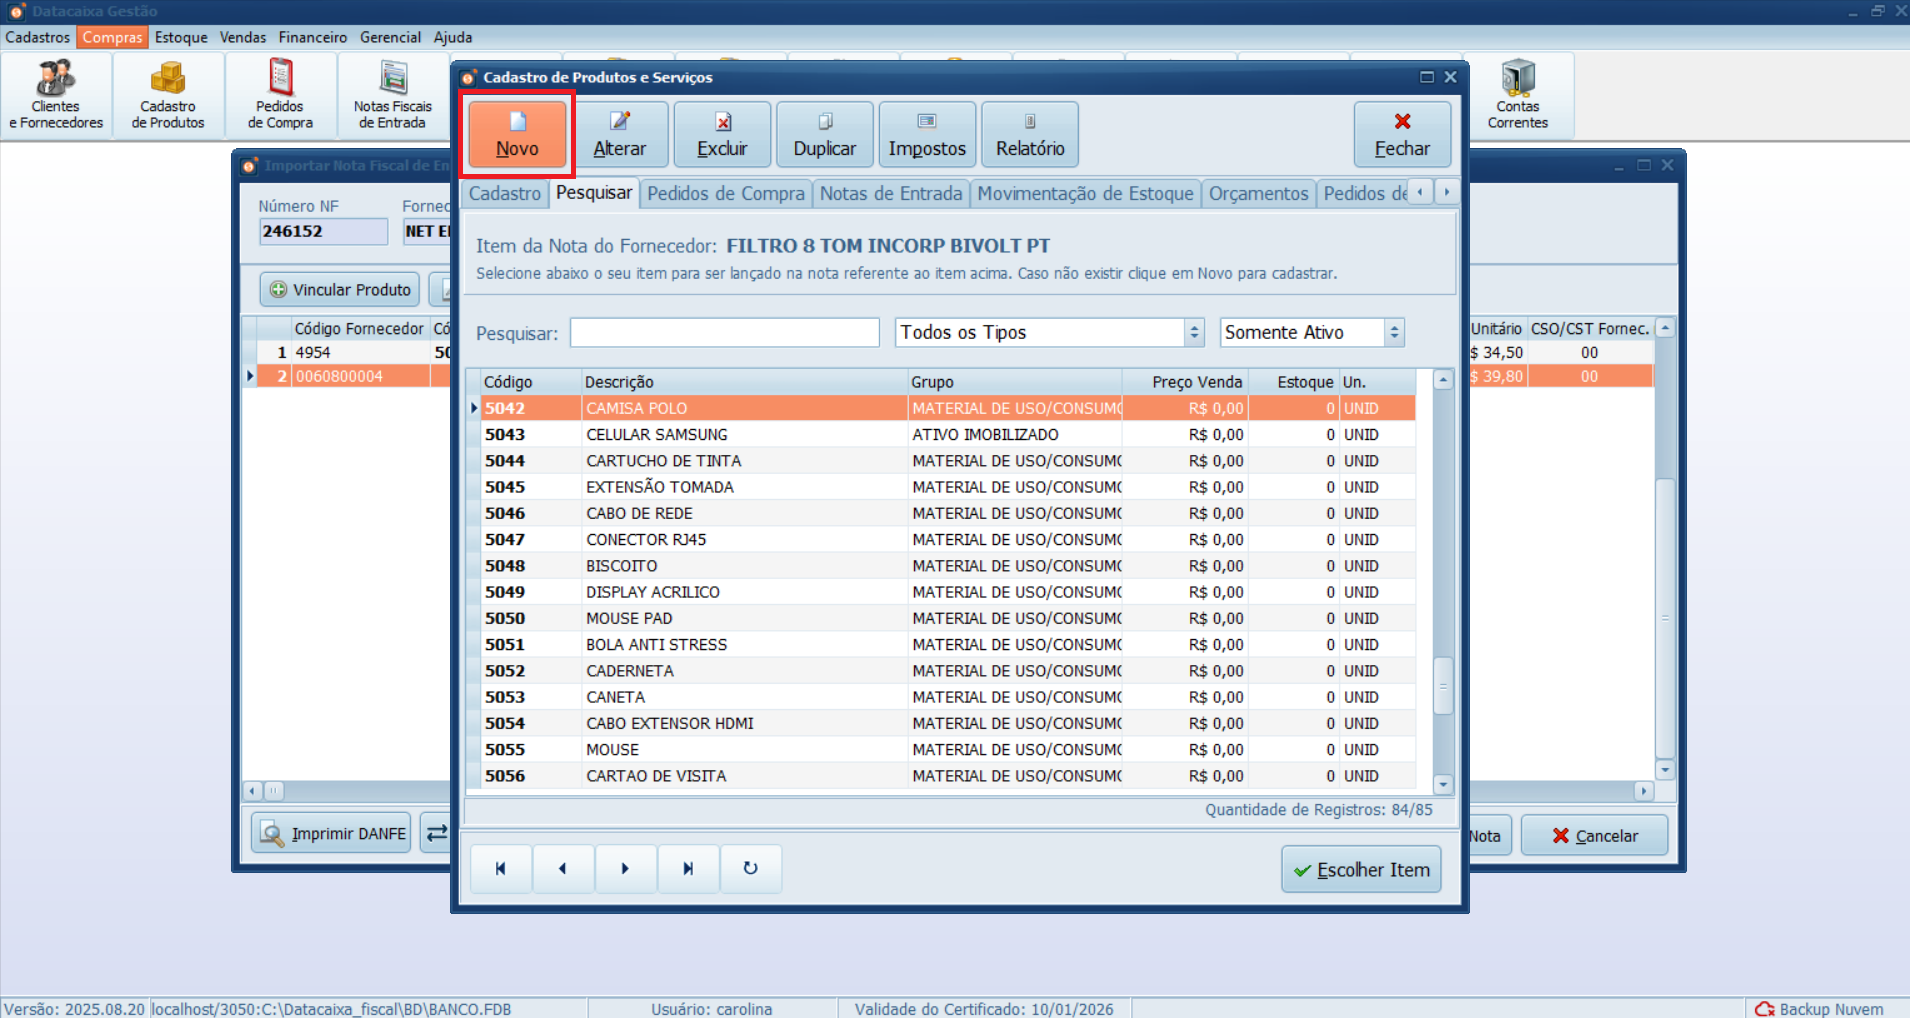Screen dimensions: 1910x1018
Task: Click the Novo product button
Action: click(517, 134)
